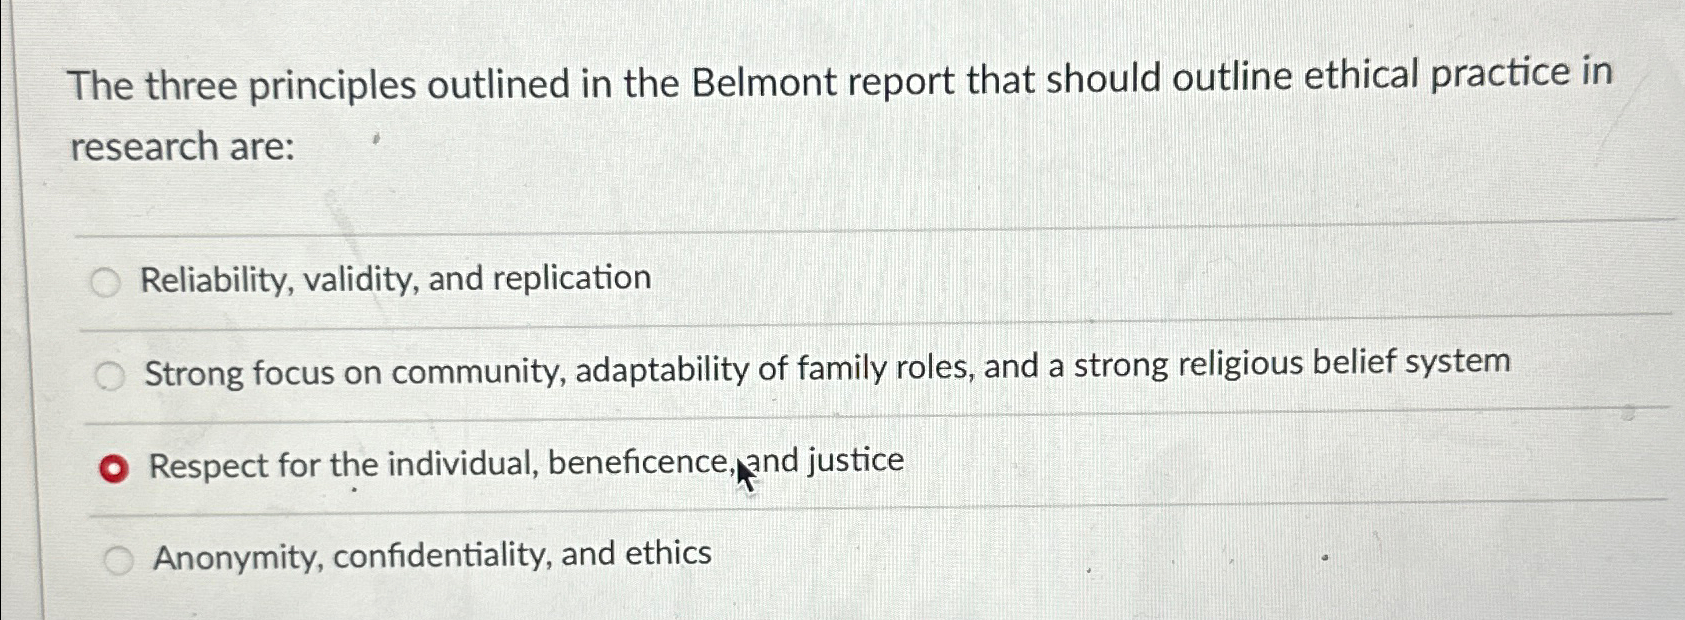Select "Respect for the individual, beneficence, and justice"
The width and height of the screenshot is (1685, 620).
[115, 465]
